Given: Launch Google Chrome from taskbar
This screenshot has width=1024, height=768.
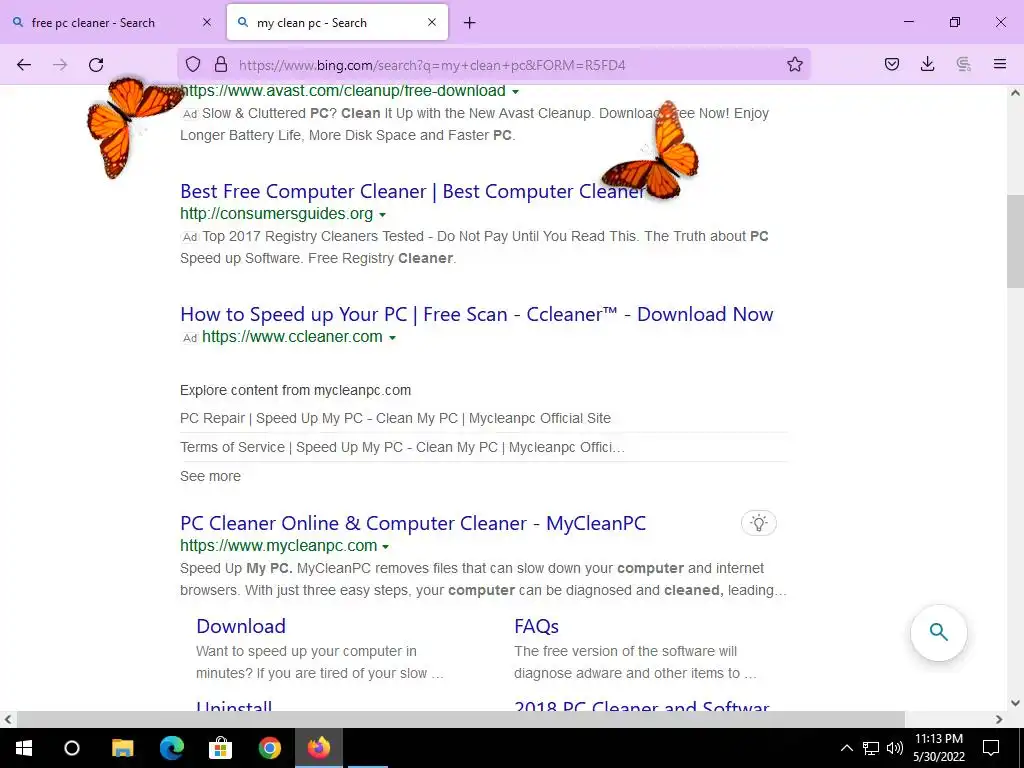Looking at the screenshot, I should [x=270, y=748].
